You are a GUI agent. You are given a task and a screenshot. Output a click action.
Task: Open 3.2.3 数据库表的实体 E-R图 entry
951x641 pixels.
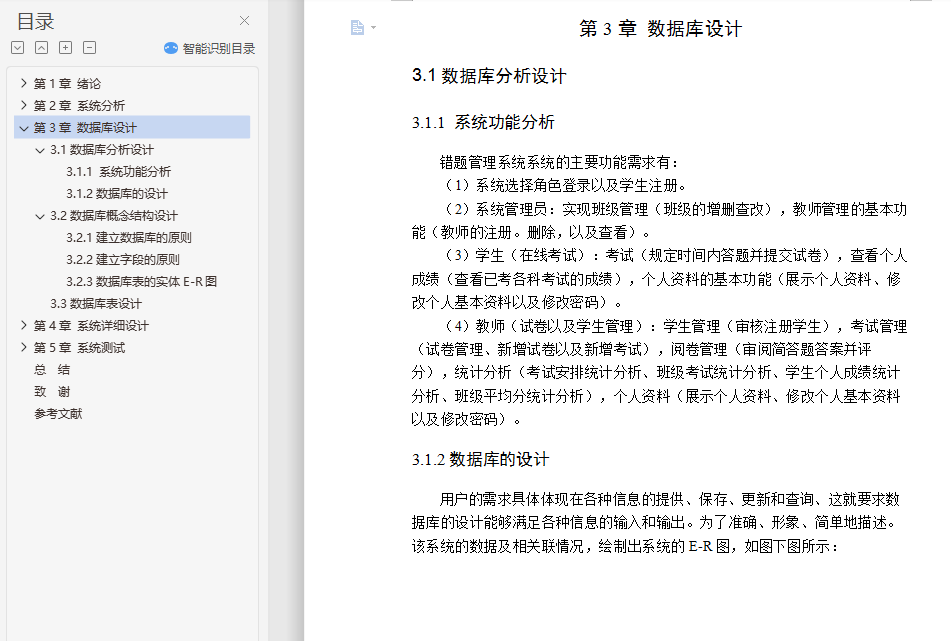pyautogui.click(x=141, y=281)
